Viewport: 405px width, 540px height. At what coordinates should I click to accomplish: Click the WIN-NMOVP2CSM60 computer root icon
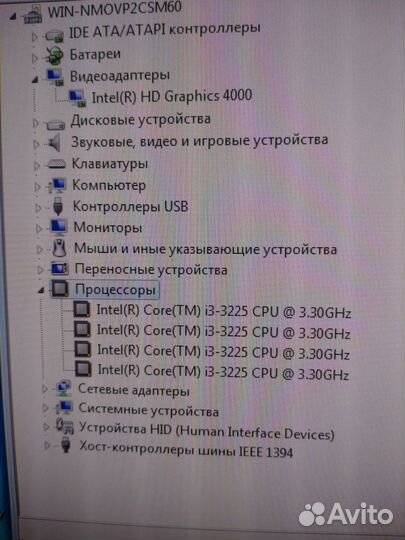point(33,15)
